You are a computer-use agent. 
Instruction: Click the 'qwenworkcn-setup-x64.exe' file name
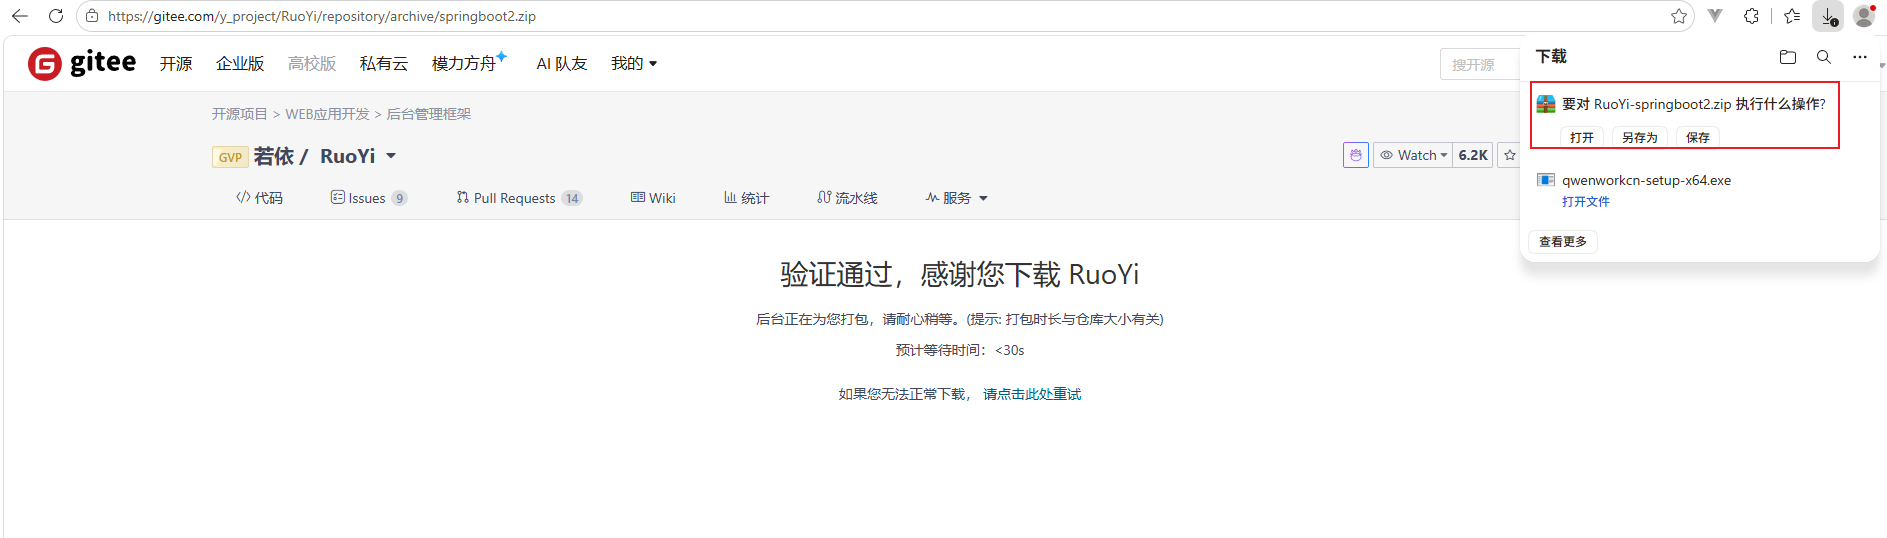[1646, 180]
